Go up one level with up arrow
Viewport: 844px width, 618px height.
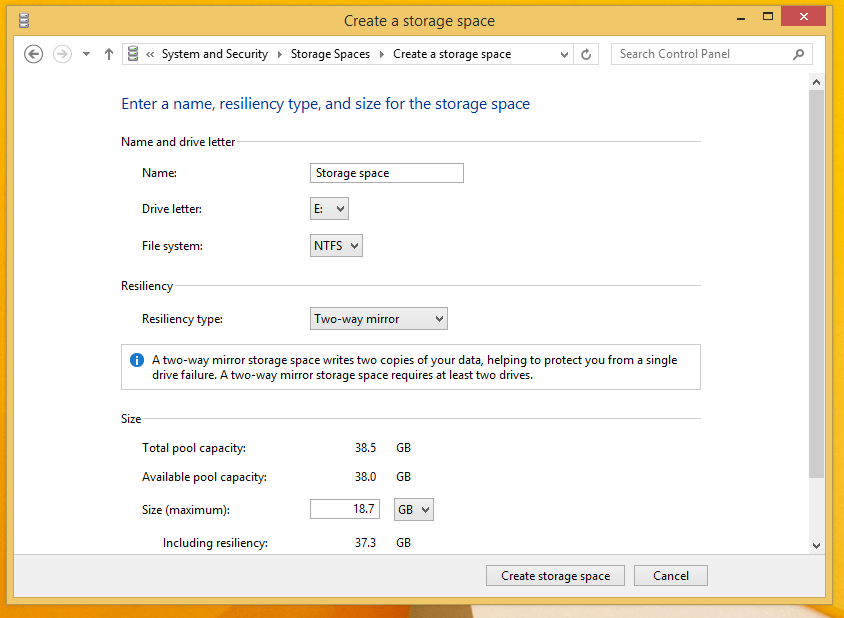(109, 54)
